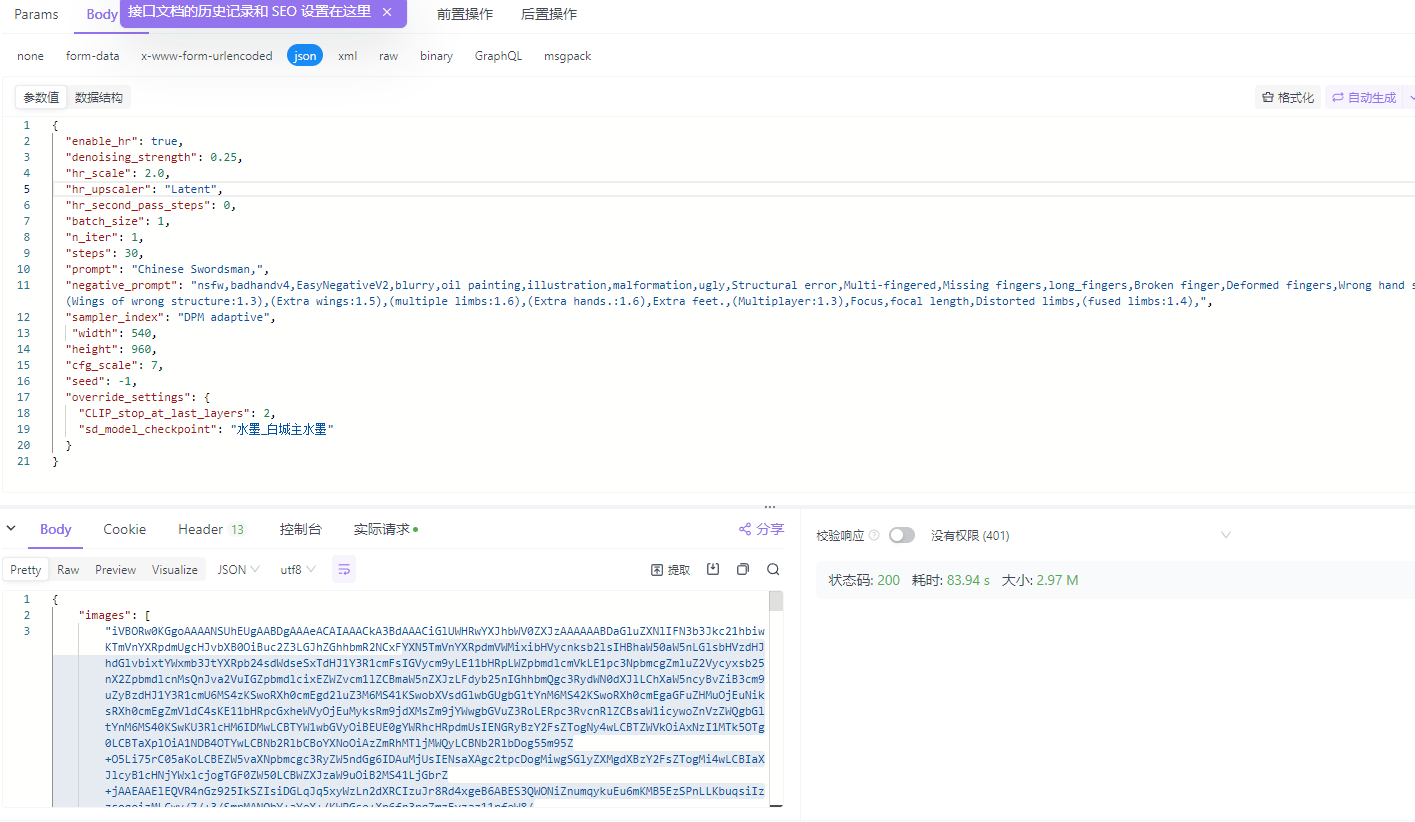The height and width of the screenshot is (822, 1415).
Task: Close the purple history and SEO tooltip
Action: tap(387, 12)
